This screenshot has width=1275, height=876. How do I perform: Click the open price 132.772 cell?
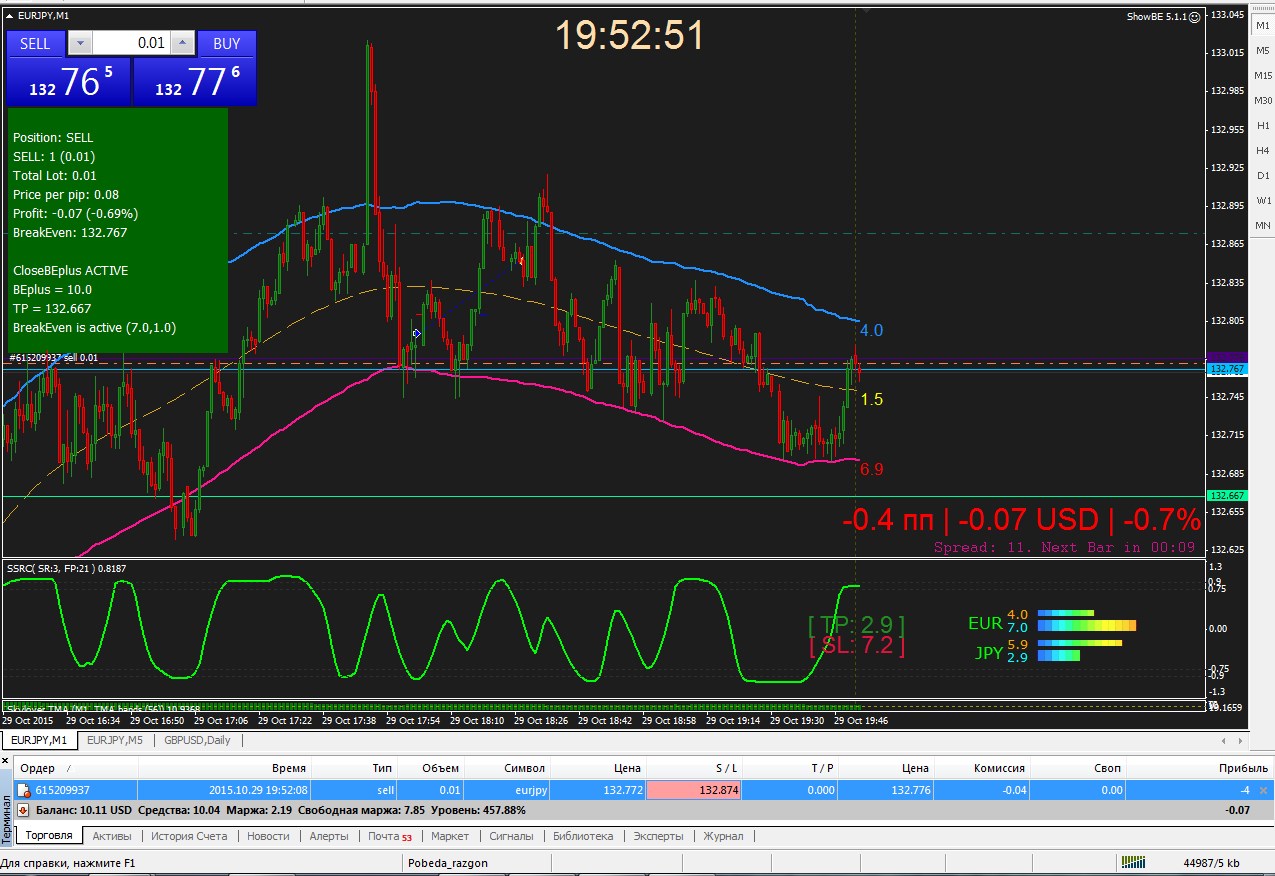598,790
